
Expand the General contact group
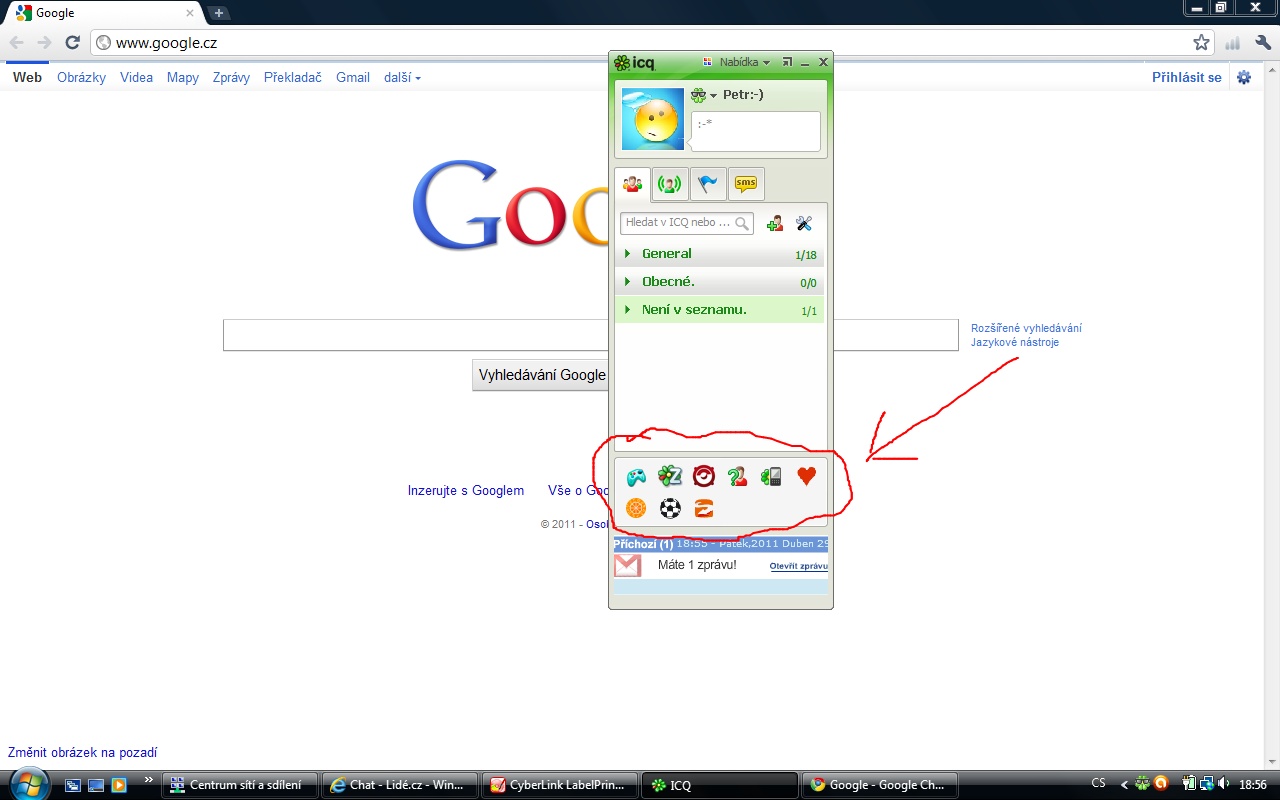(x=628, y=254)
